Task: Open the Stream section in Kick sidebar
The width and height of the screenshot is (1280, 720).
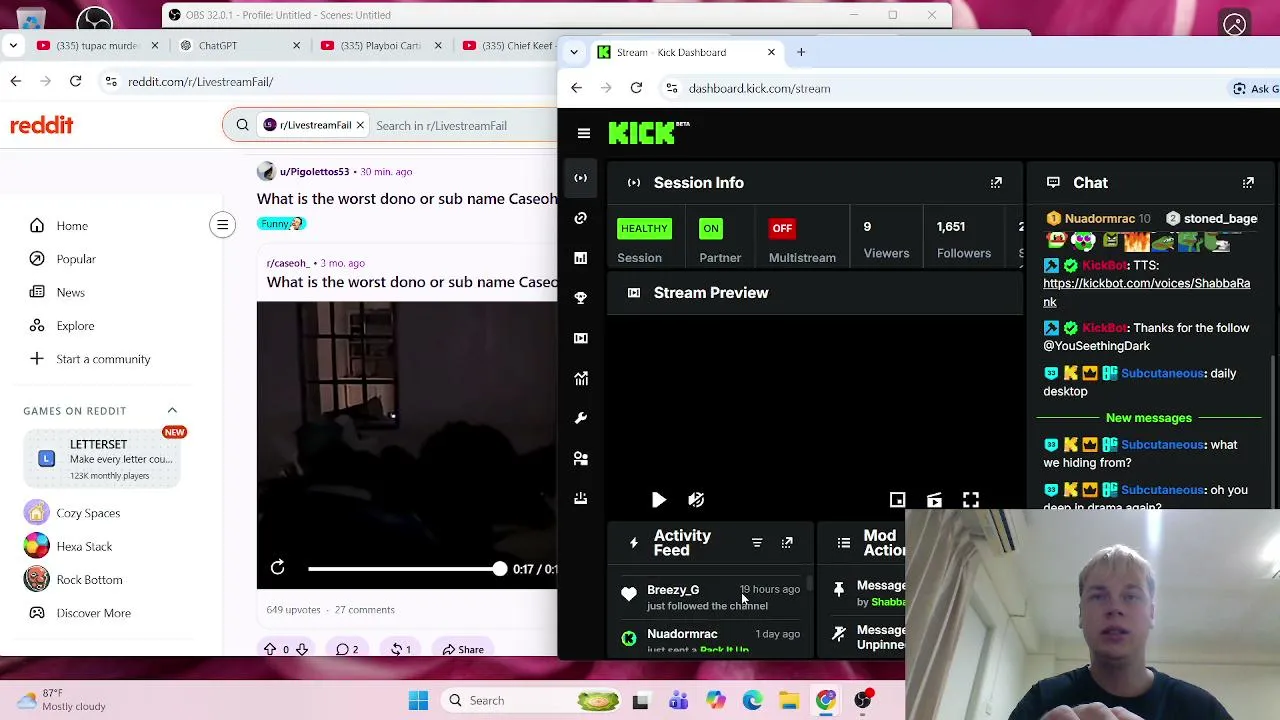Action: [x=581, y=178]
